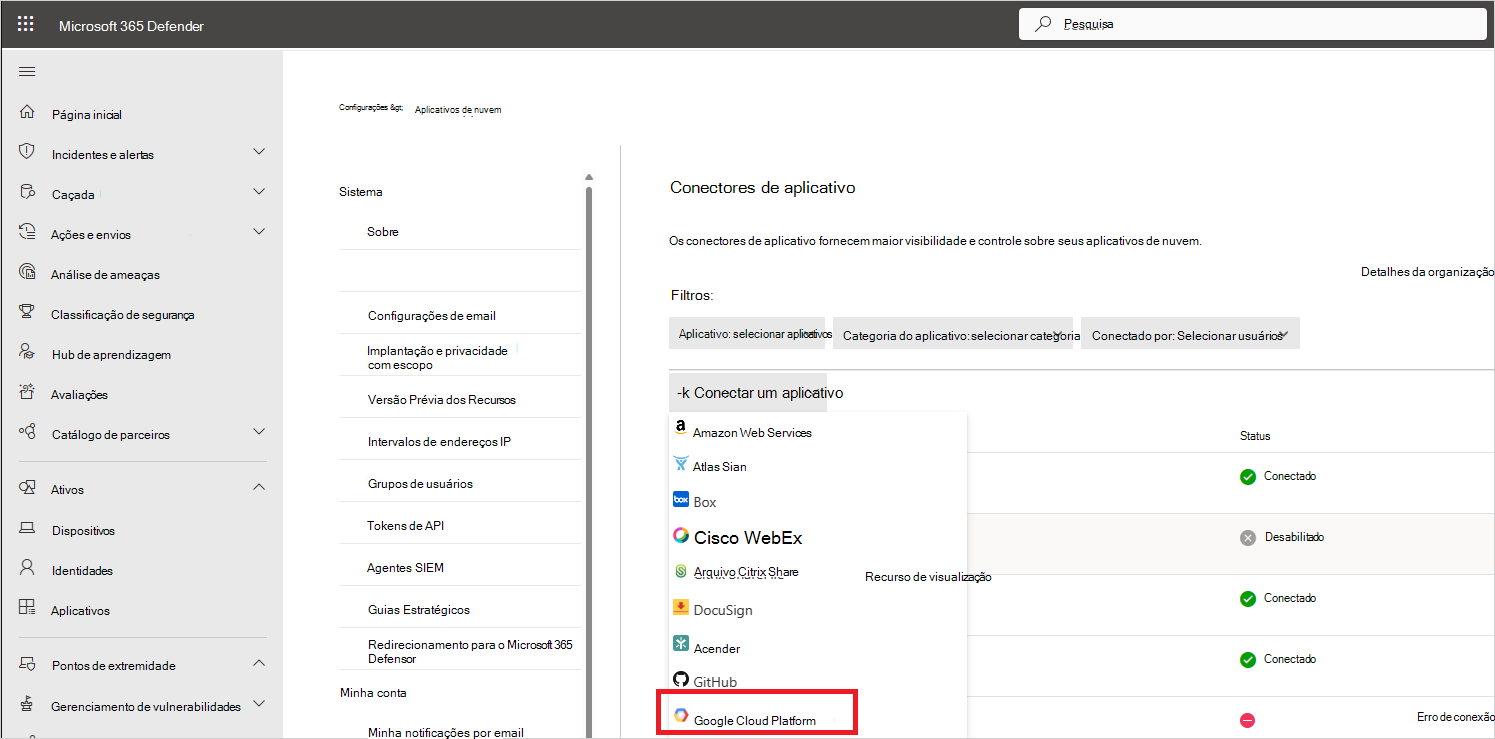Click Aplicativos de nuvem breadcrumb

tap(458, 109)
